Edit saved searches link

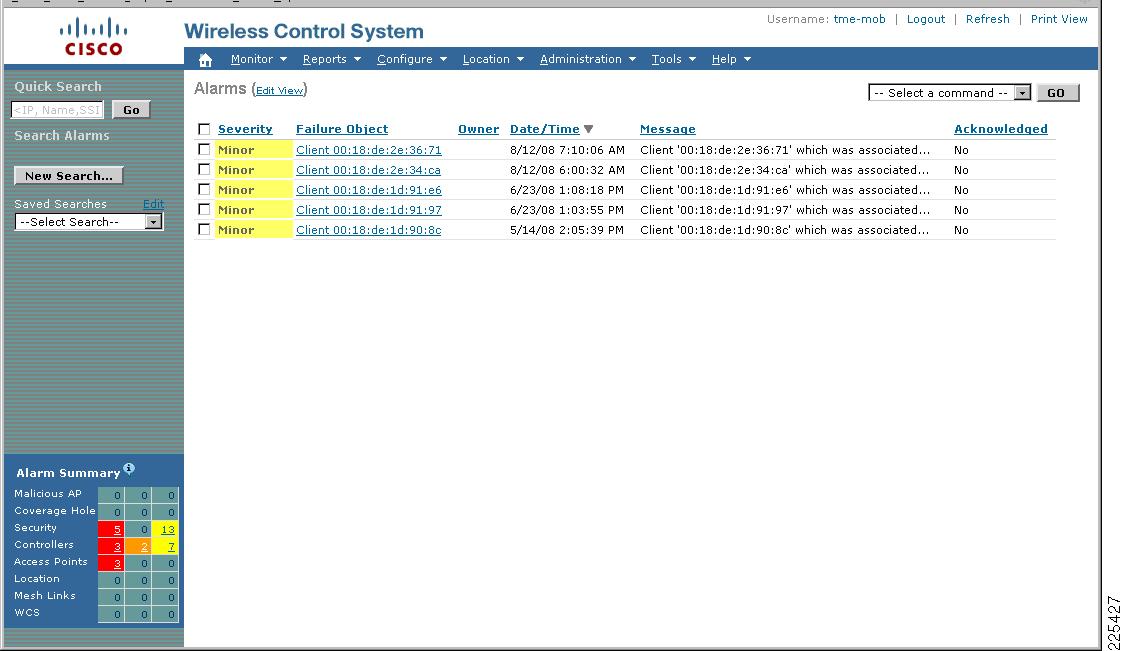click(x=153, y=204)
